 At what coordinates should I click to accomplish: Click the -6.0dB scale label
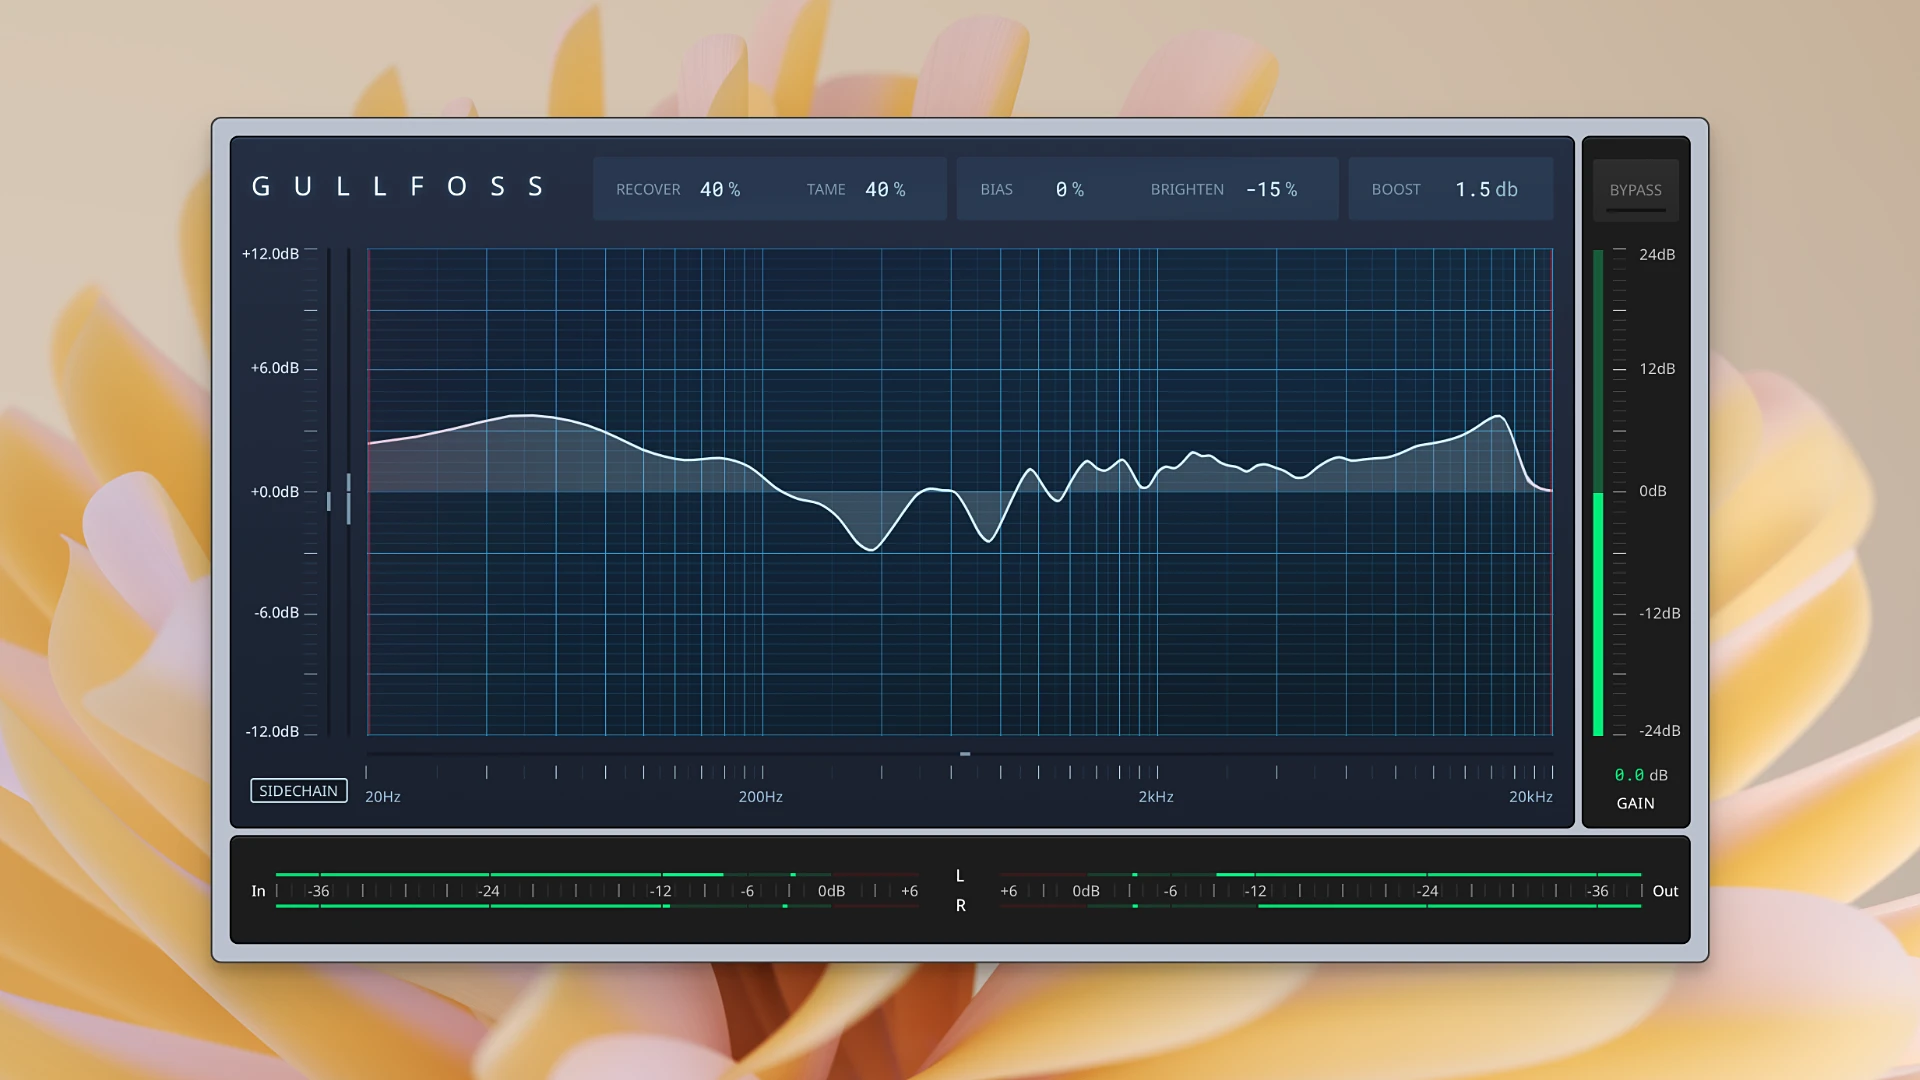pos(276,613)
